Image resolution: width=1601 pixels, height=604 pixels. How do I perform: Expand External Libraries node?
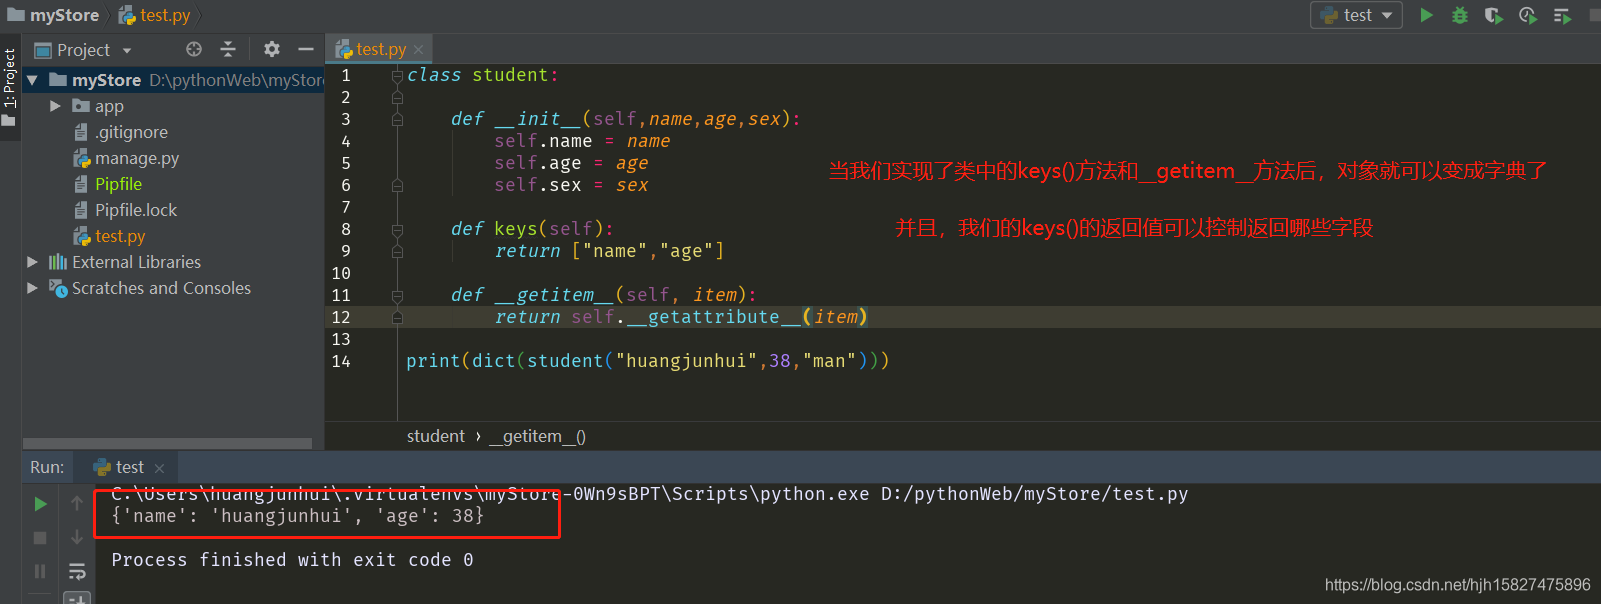[x=32, y=262]
